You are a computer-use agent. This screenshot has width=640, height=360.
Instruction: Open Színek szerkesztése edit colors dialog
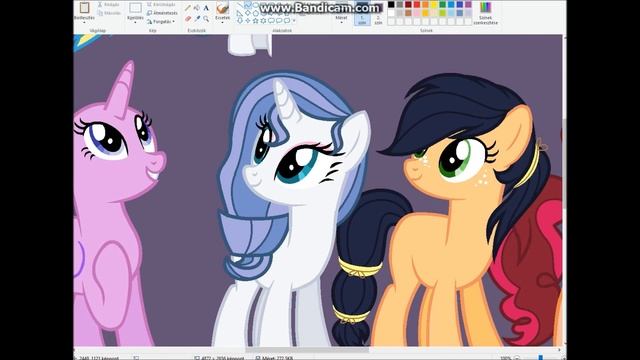point(485,13)
